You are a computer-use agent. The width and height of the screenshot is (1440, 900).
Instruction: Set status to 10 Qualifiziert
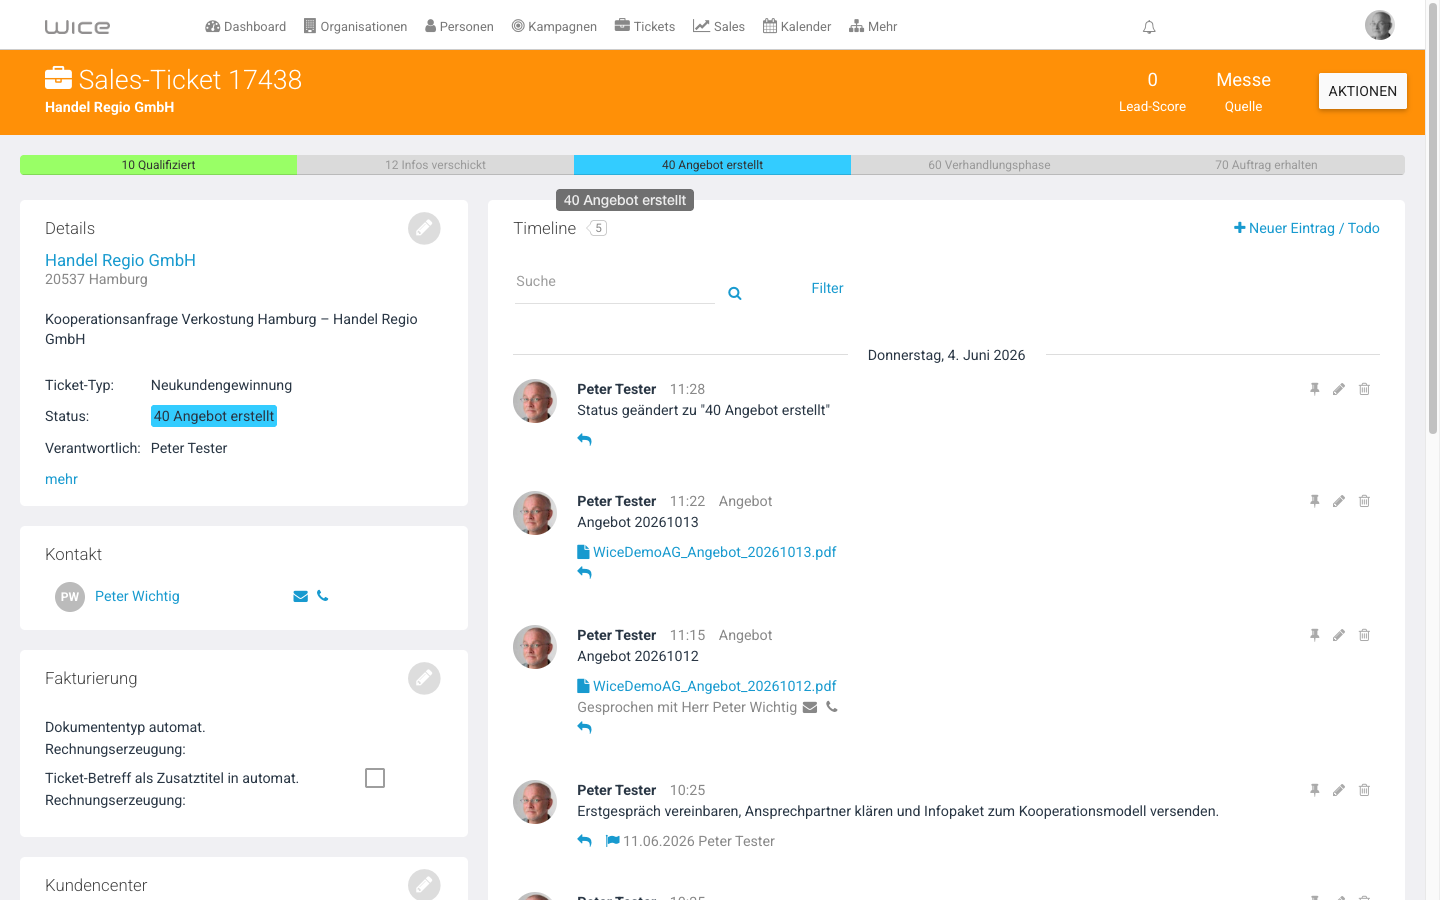pos(158,165)
